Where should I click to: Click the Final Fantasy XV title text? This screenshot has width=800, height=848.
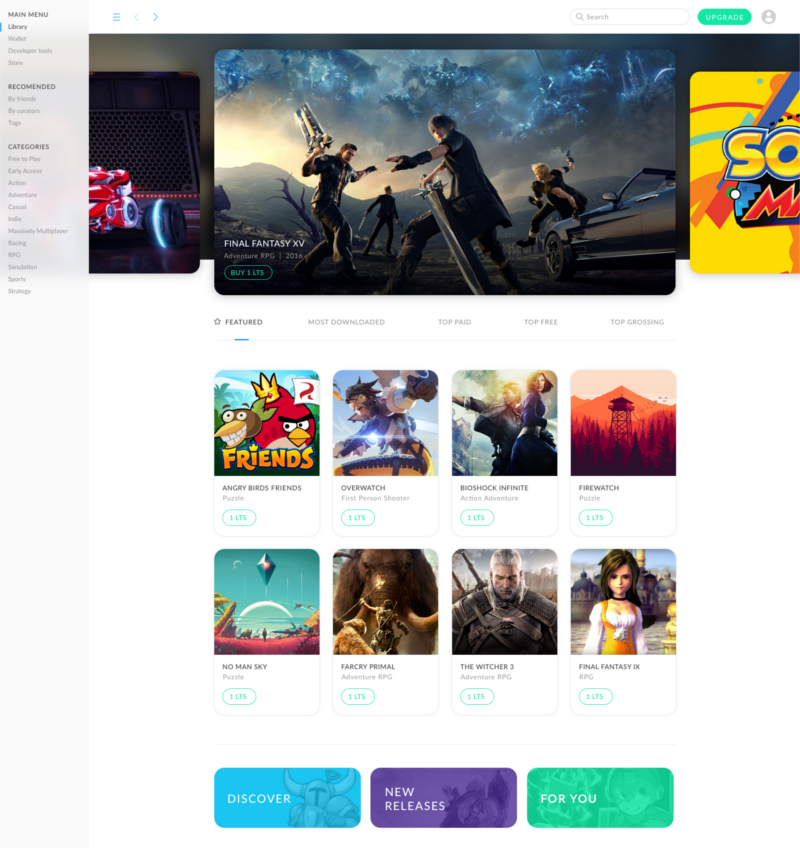tap(264, 244)
